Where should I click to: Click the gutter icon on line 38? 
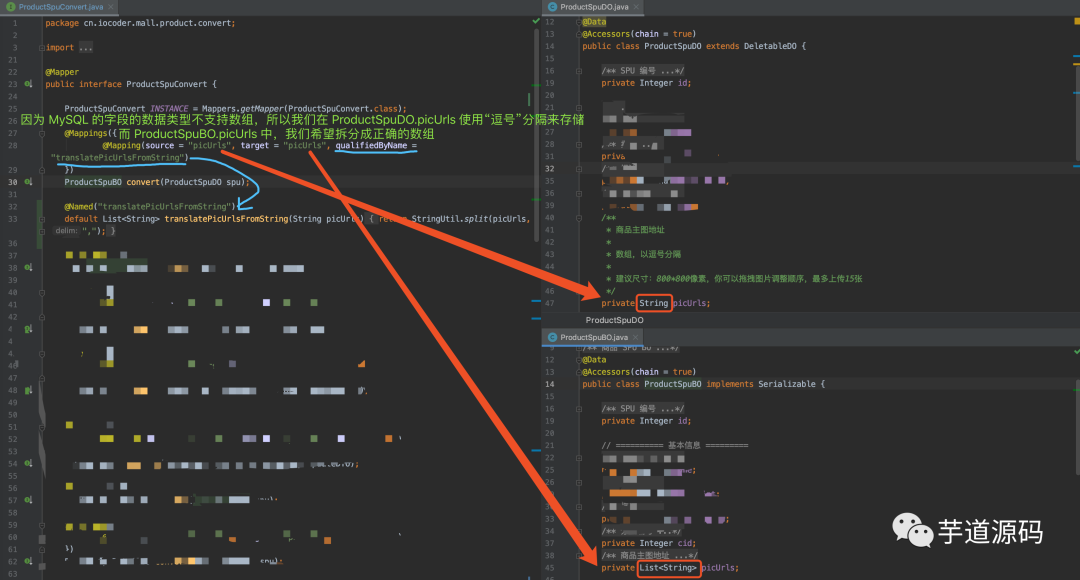28,267
